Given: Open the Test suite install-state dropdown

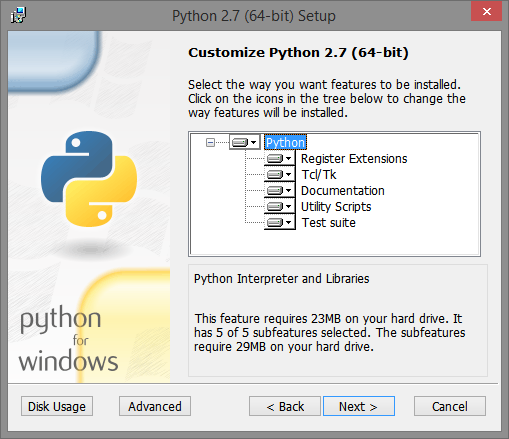Looking at the screenshot, I should click(280, 223).
